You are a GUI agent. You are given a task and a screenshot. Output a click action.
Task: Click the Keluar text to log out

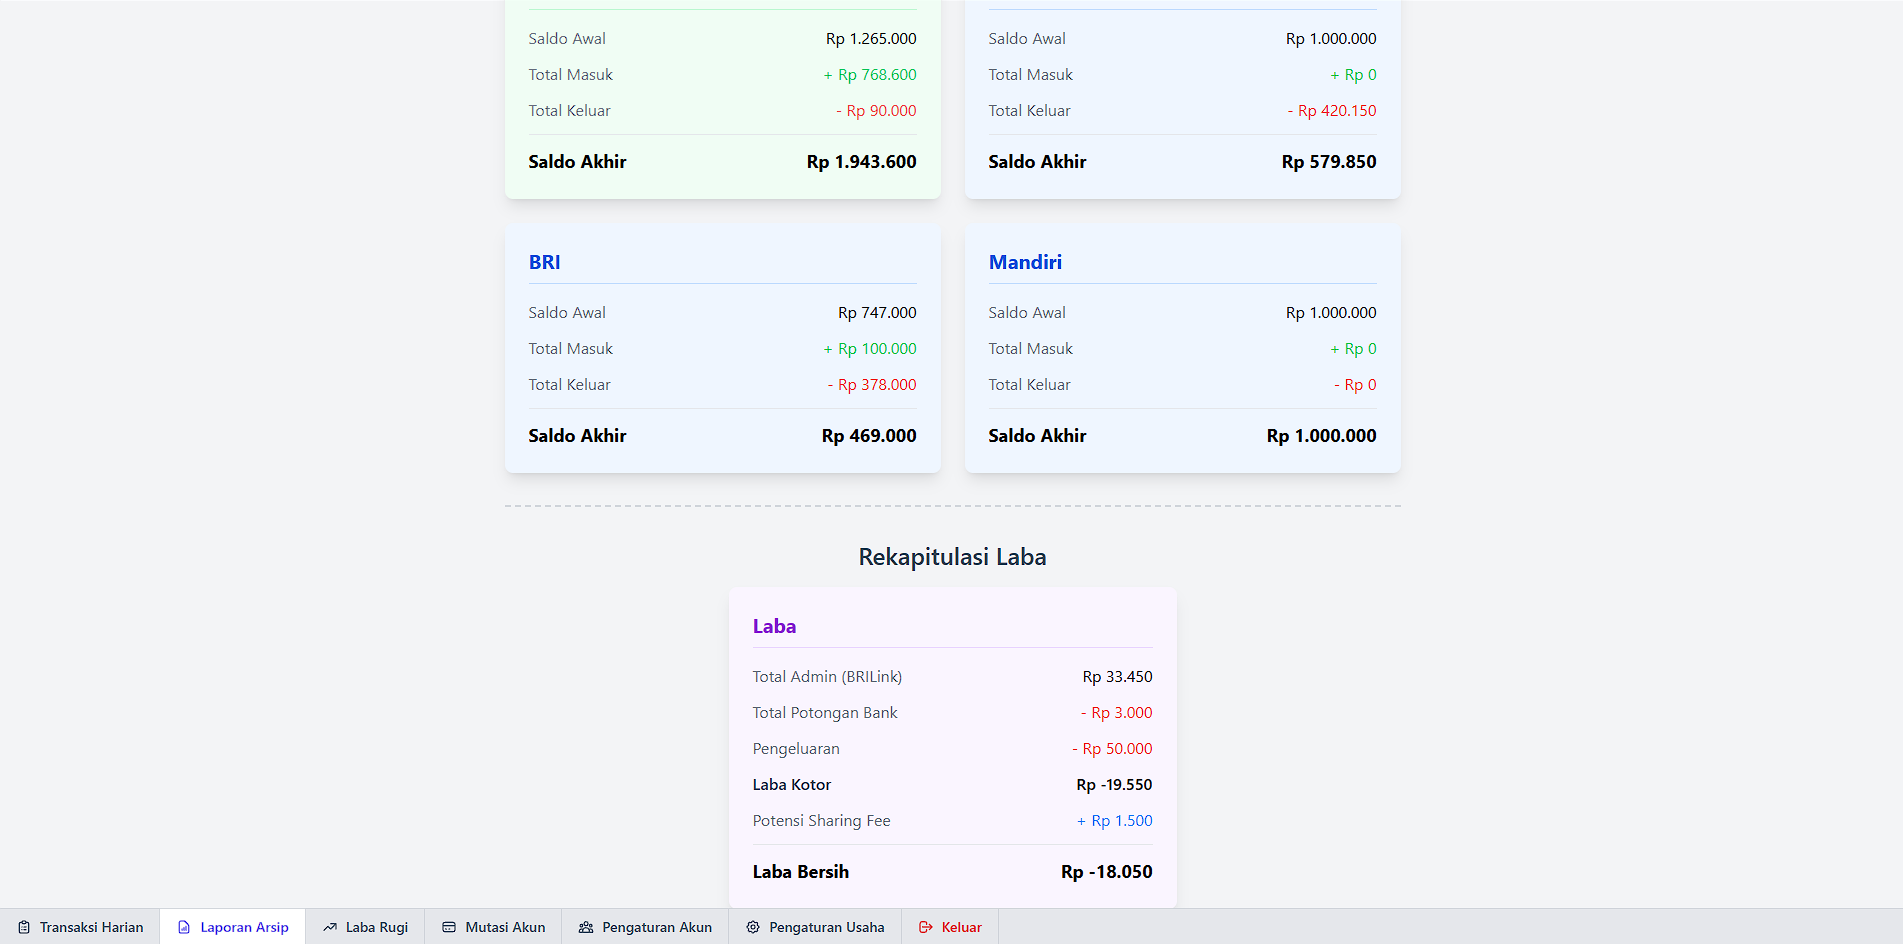coord(961,927)
